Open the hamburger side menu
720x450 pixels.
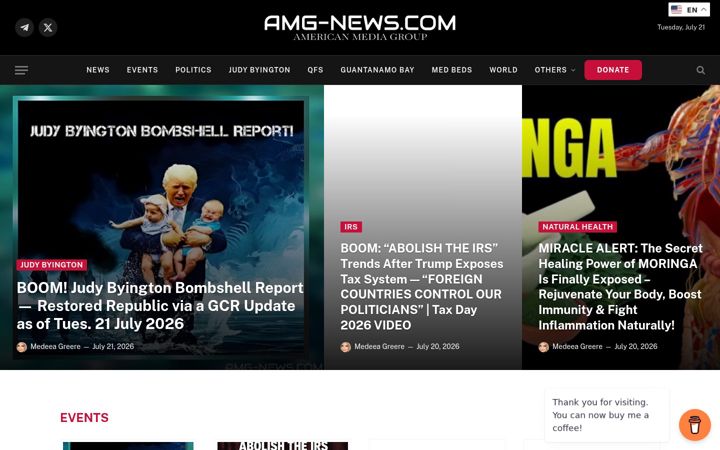[x=21, y=70]
